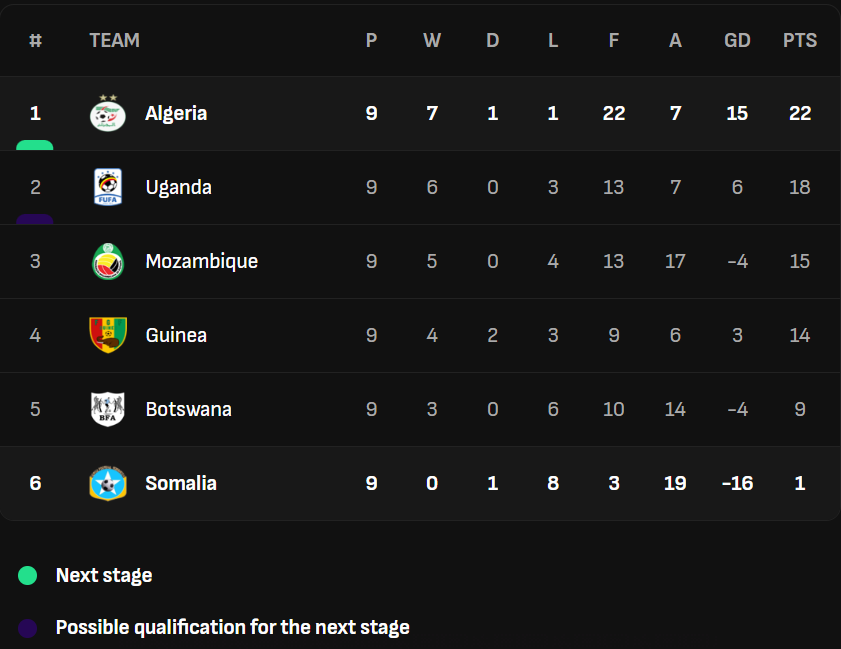Screen dimensions: 841x649
Task: Click the purple Possible qualification legend dot
Action: click(28, 628)
